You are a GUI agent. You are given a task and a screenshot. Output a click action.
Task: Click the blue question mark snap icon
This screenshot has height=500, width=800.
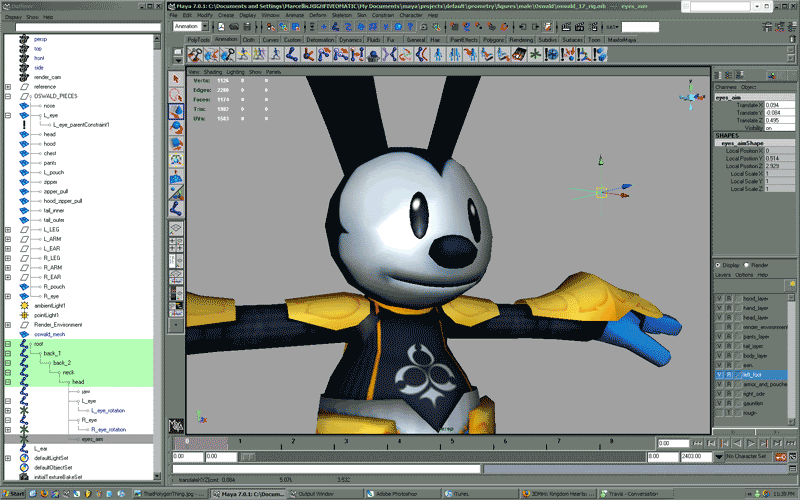point(410,27)
